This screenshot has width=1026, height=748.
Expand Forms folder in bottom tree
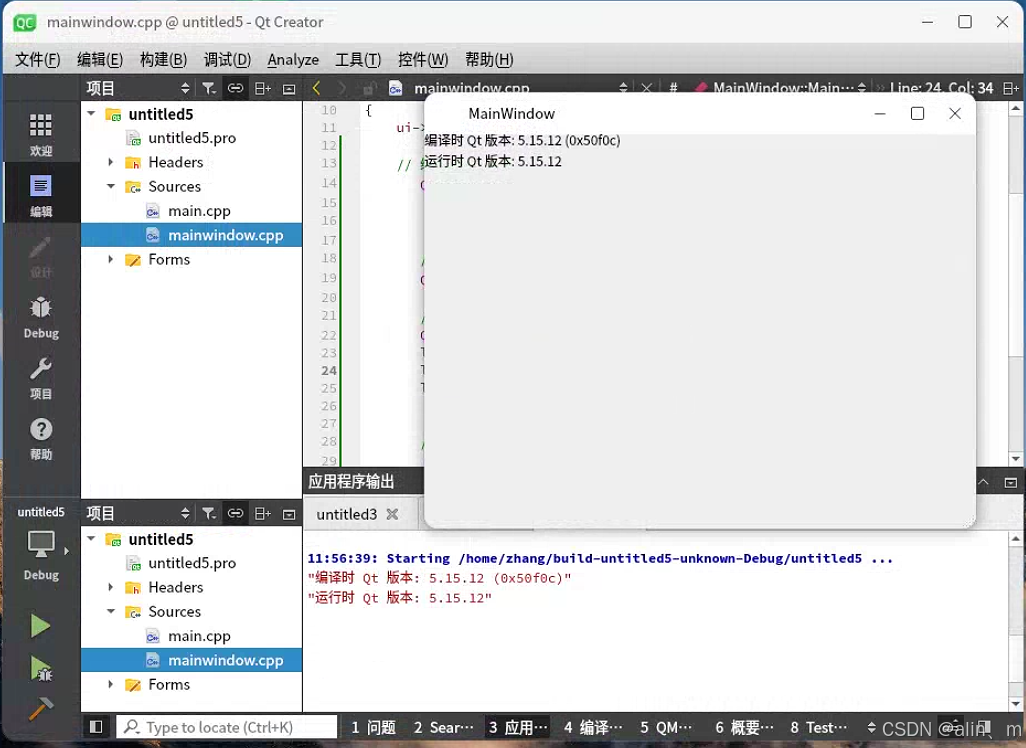coord(111,685)
